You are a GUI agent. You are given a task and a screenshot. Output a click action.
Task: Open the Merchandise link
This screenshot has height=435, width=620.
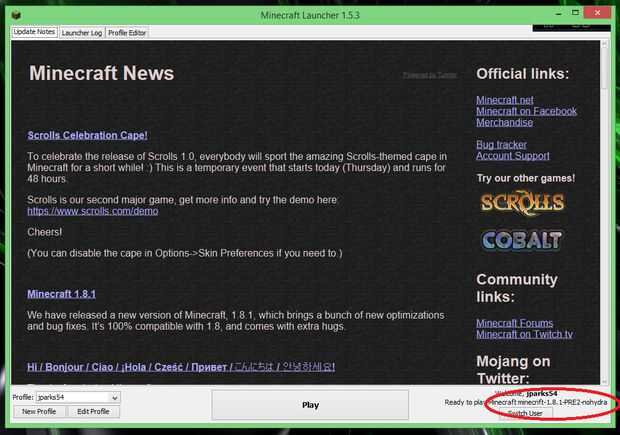tap(505, 122)
